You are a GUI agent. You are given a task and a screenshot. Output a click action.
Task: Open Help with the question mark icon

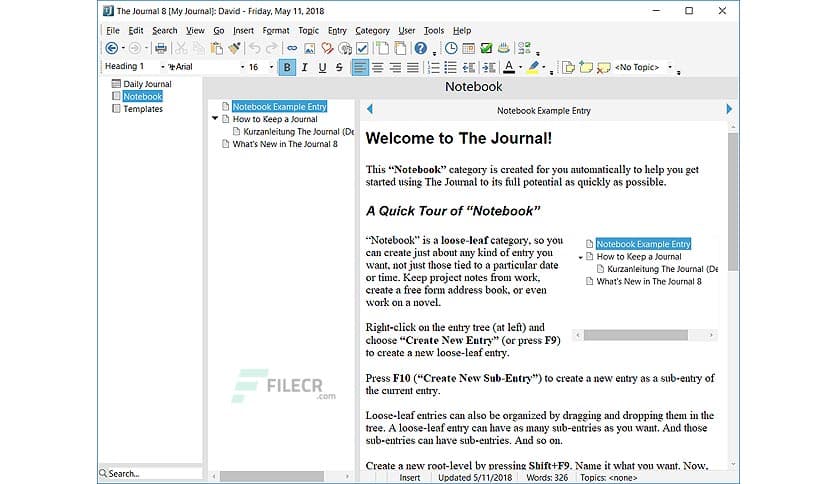(421, 48)
